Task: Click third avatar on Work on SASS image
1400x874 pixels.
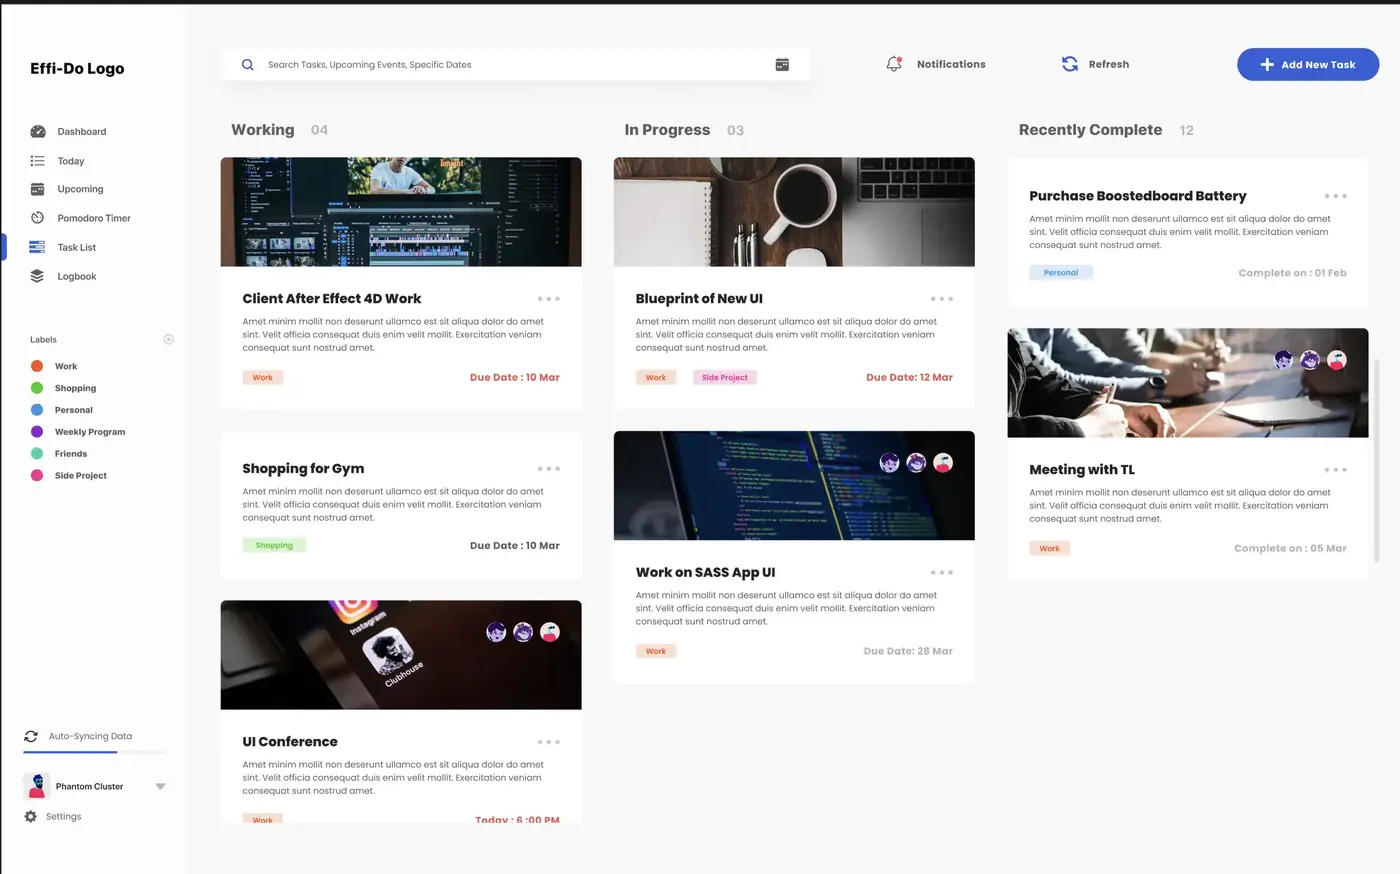Action: [943, 462]
